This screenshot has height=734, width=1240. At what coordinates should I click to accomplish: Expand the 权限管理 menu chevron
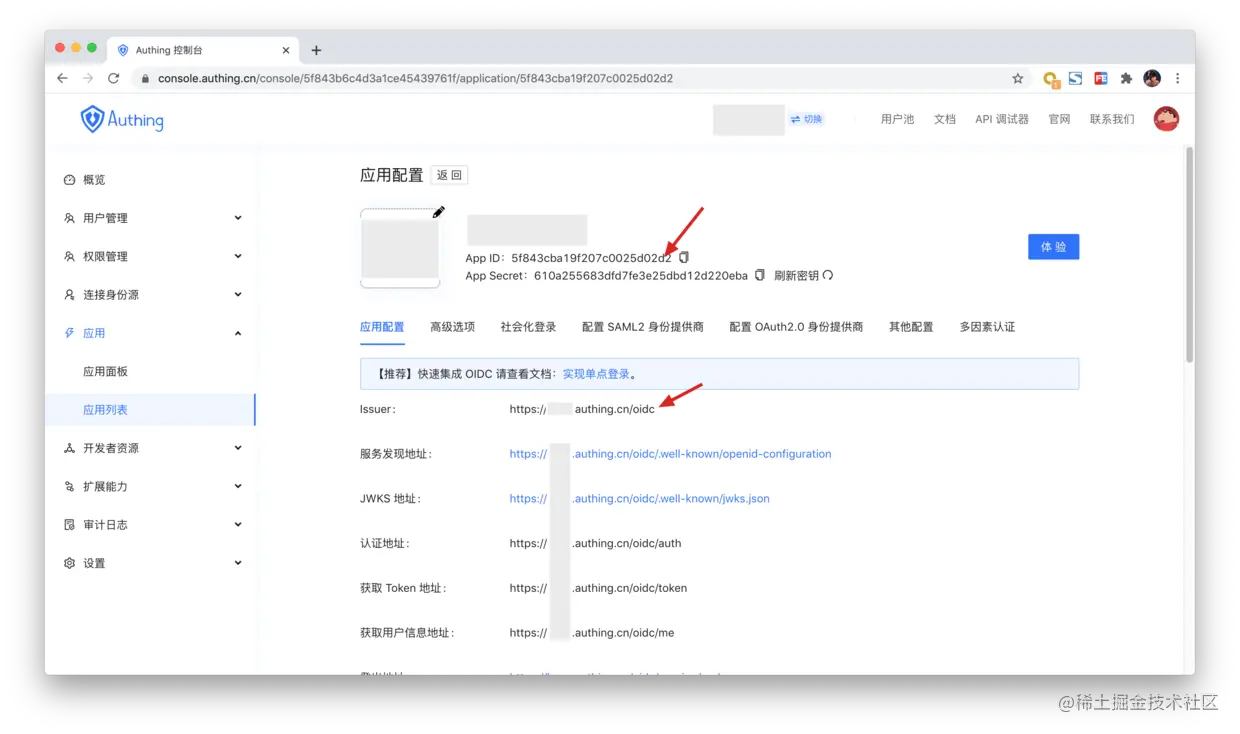(x=238, y=256)
